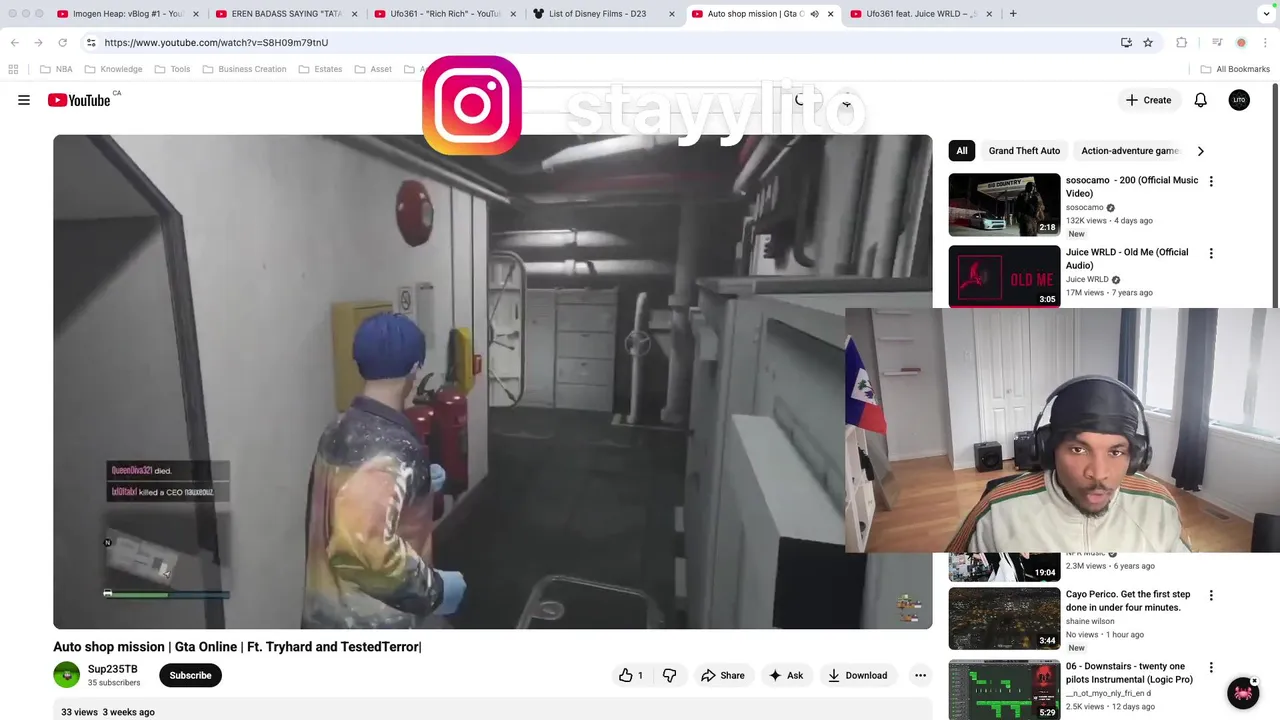
Task: Bookmark this page with the star icon
Action: (1148, 42)
